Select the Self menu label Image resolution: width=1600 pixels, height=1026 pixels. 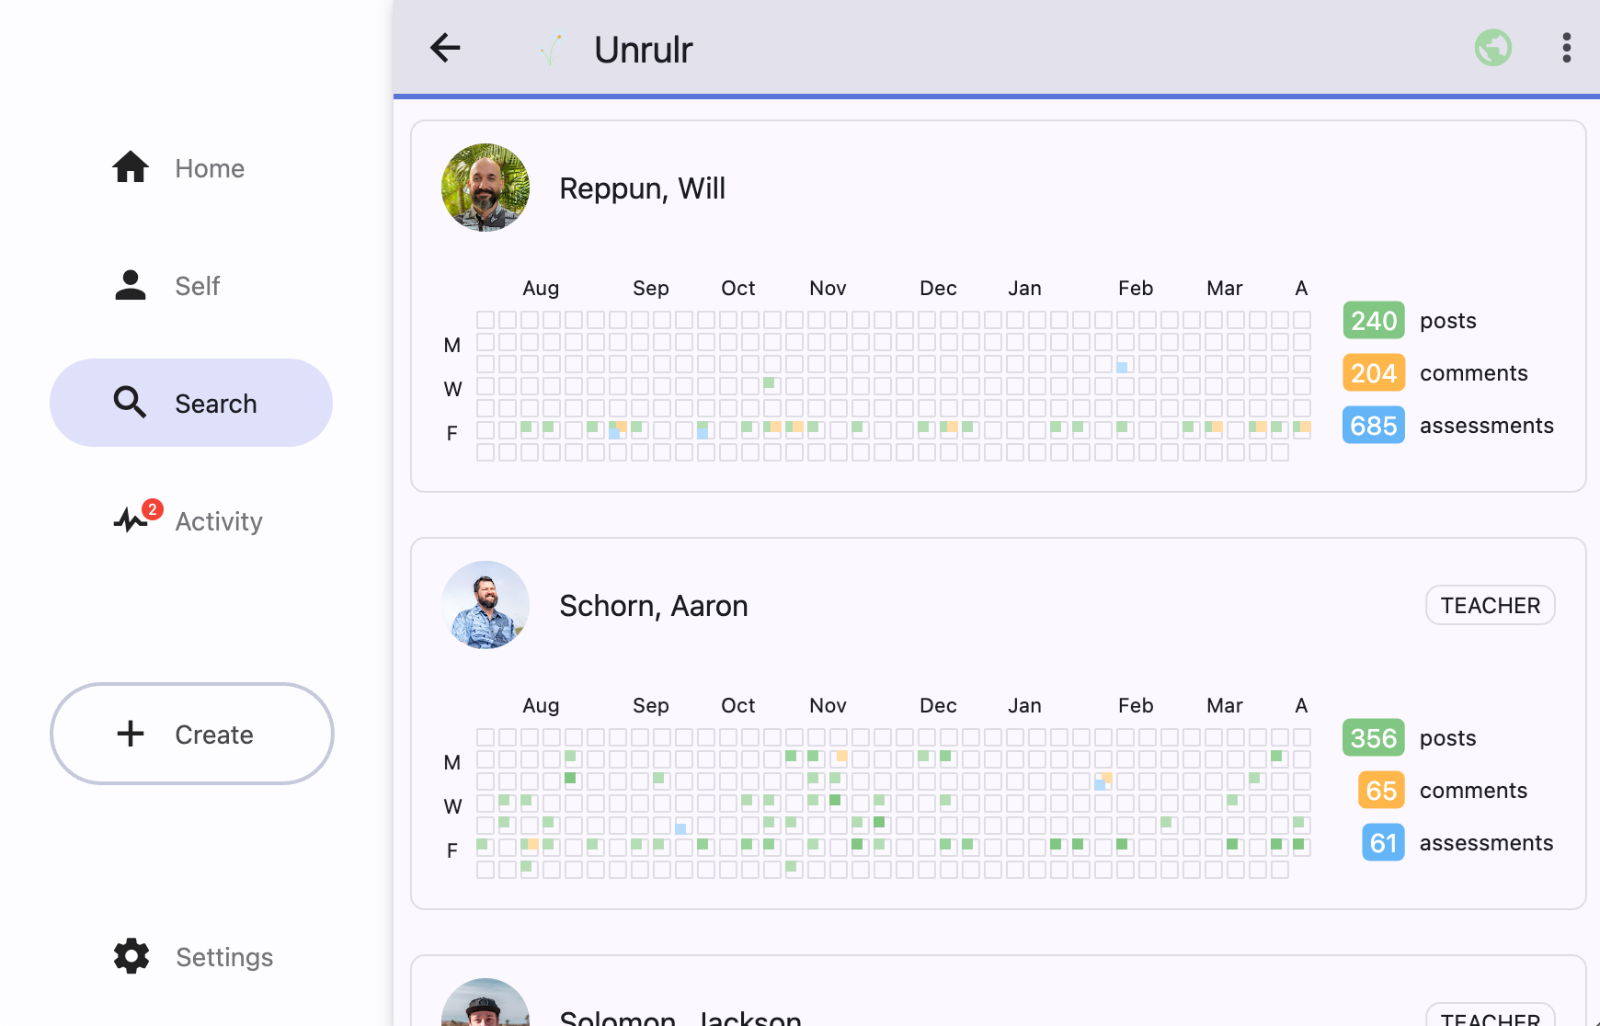point(197,287)
